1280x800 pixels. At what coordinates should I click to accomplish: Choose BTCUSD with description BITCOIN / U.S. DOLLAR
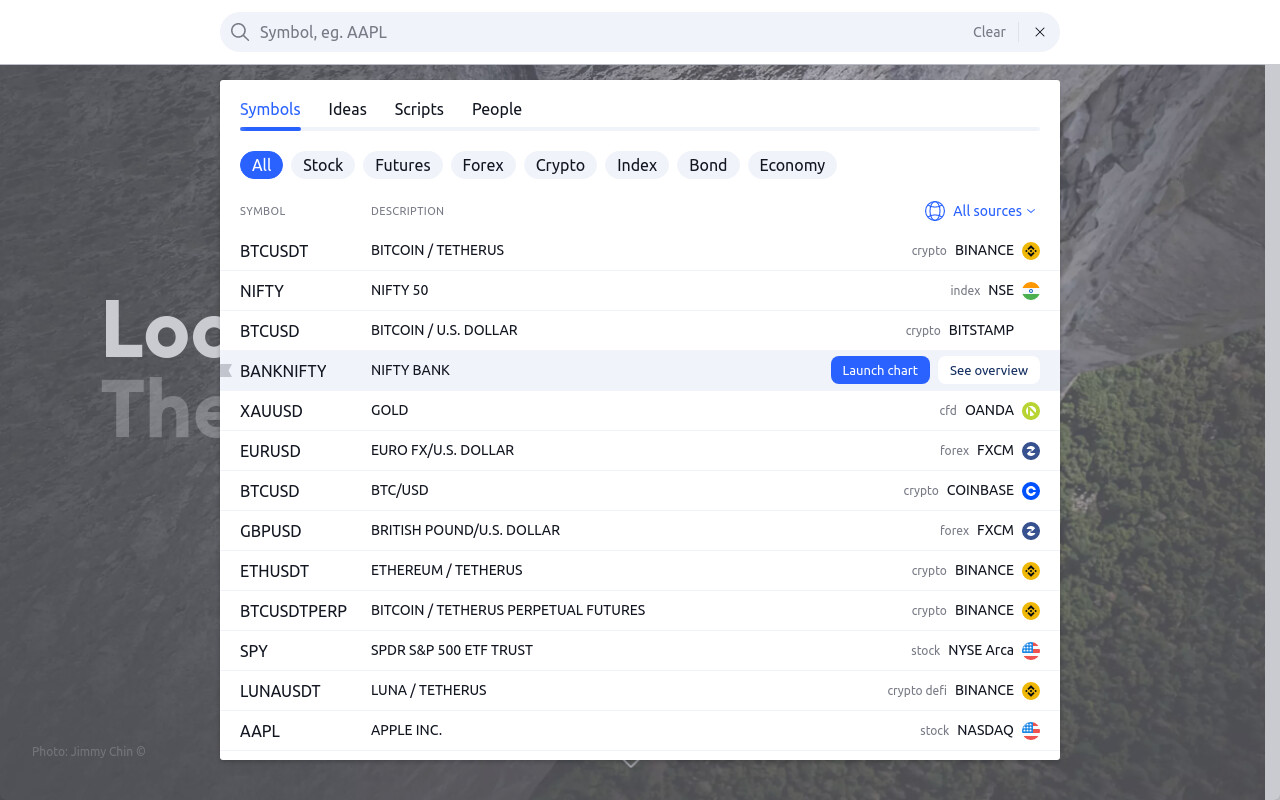point(270,331)
